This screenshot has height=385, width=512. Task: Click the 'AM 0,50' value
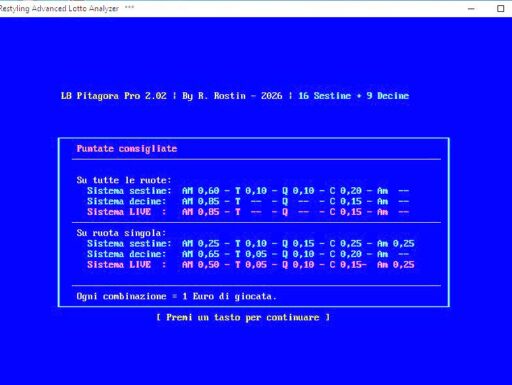pos(201,265)
